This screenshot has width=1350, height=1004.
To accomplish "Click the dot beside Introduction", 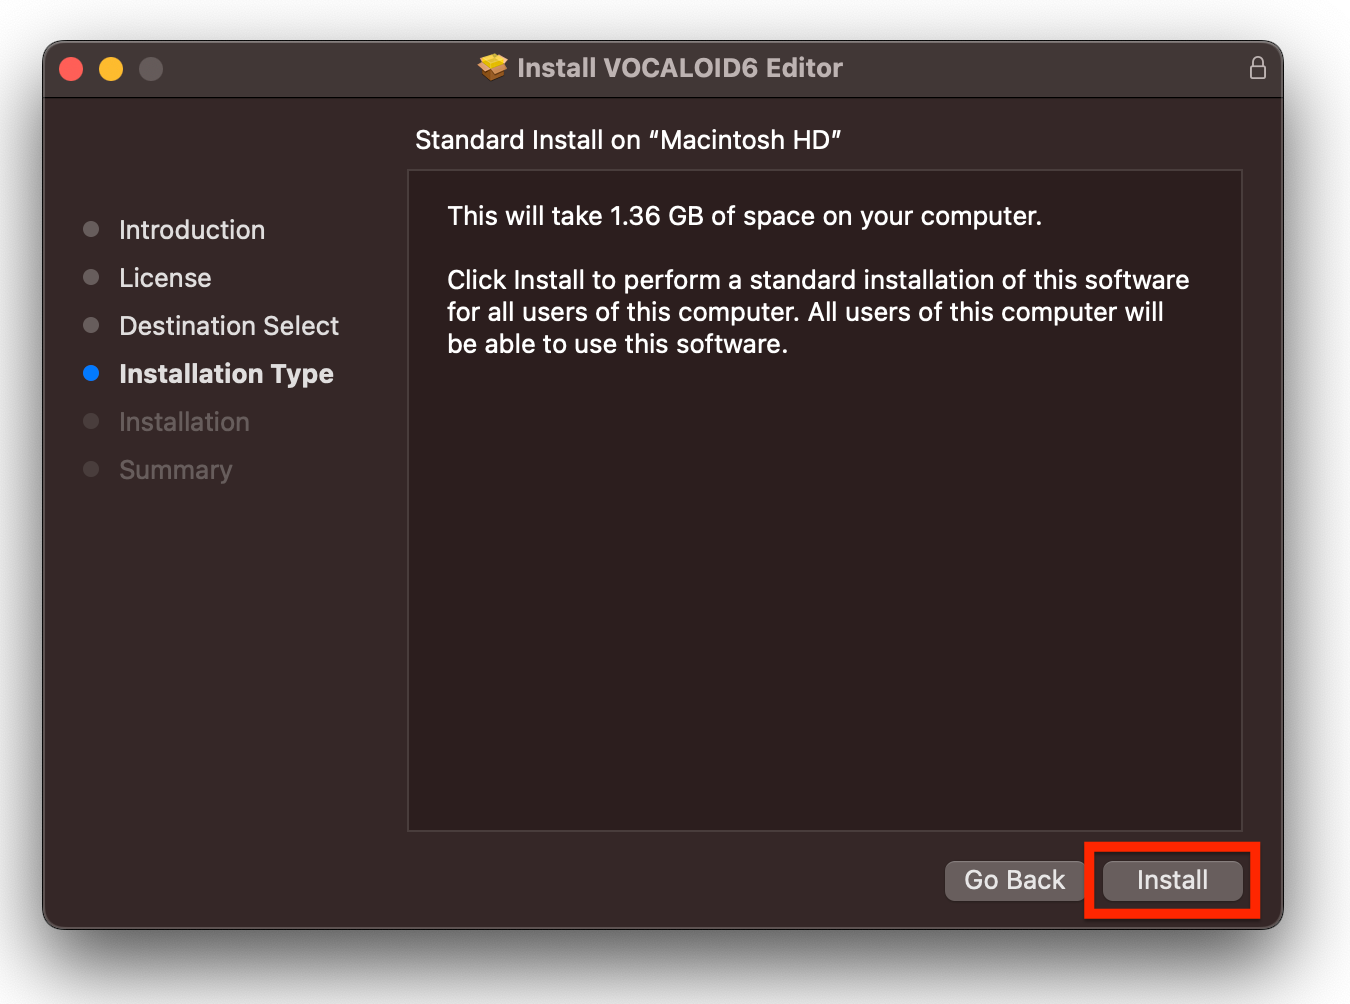I will click(91, 229).
